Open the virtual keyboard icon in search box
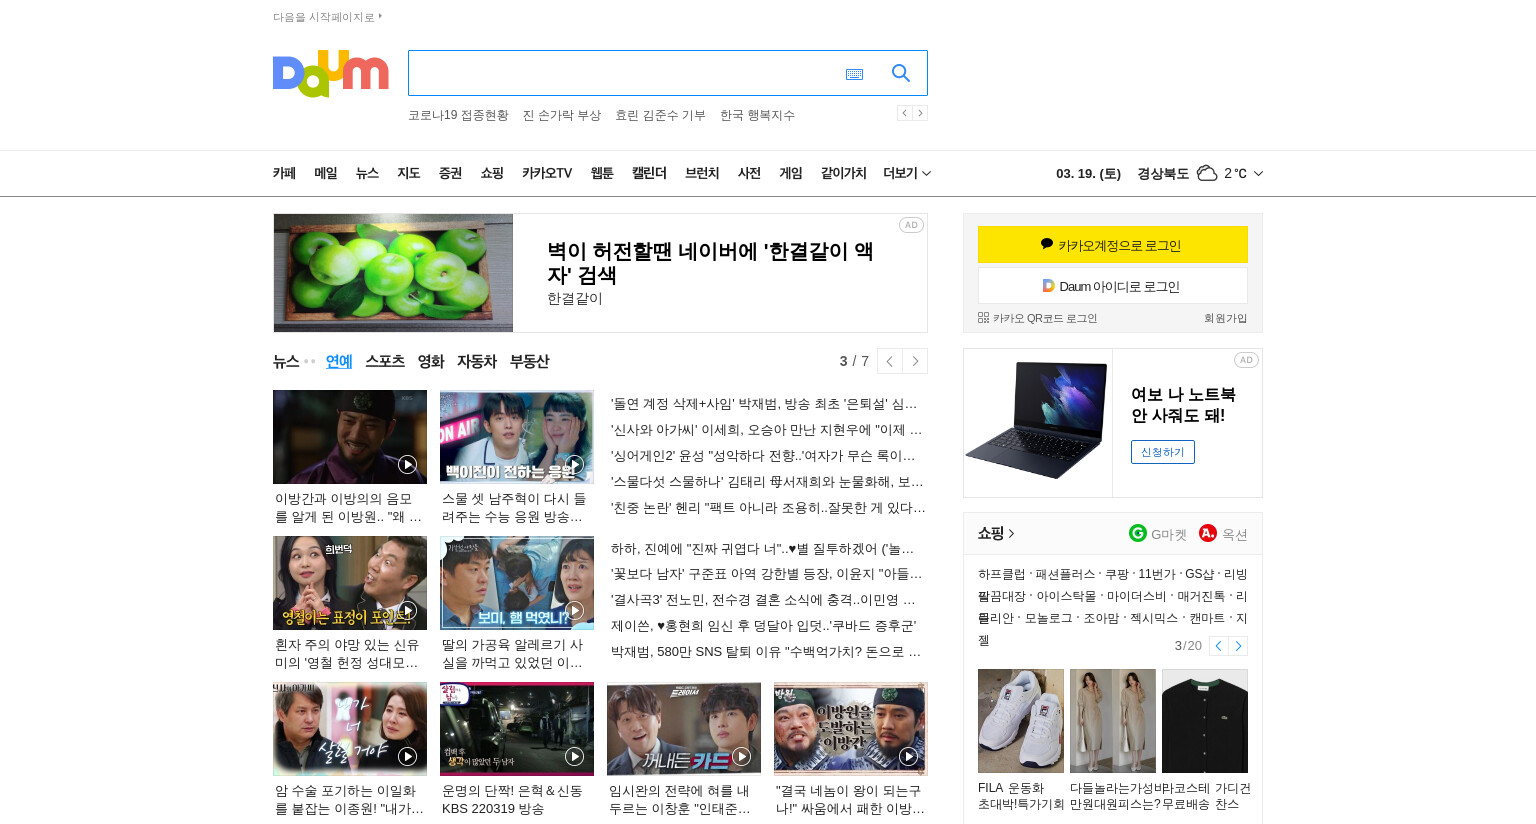 tap(854, 74)
